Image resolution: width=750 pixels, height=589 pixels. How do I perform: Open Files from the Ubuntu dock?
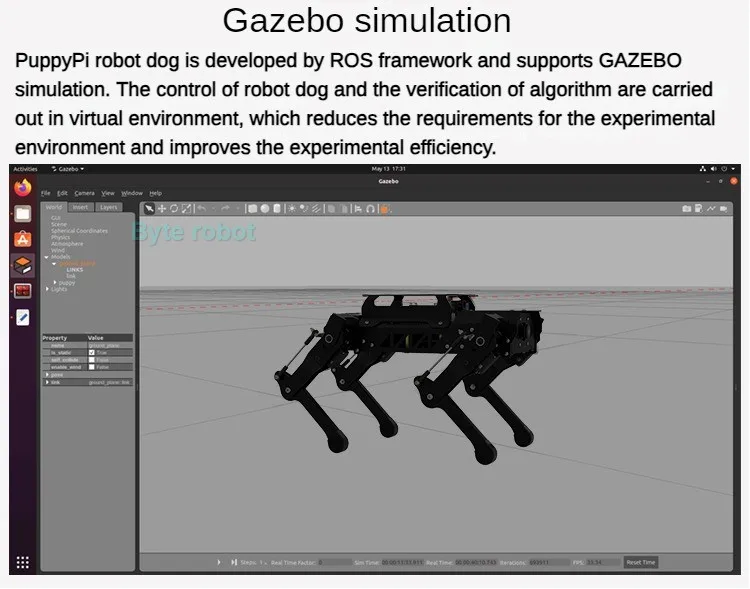pos(22,213)
